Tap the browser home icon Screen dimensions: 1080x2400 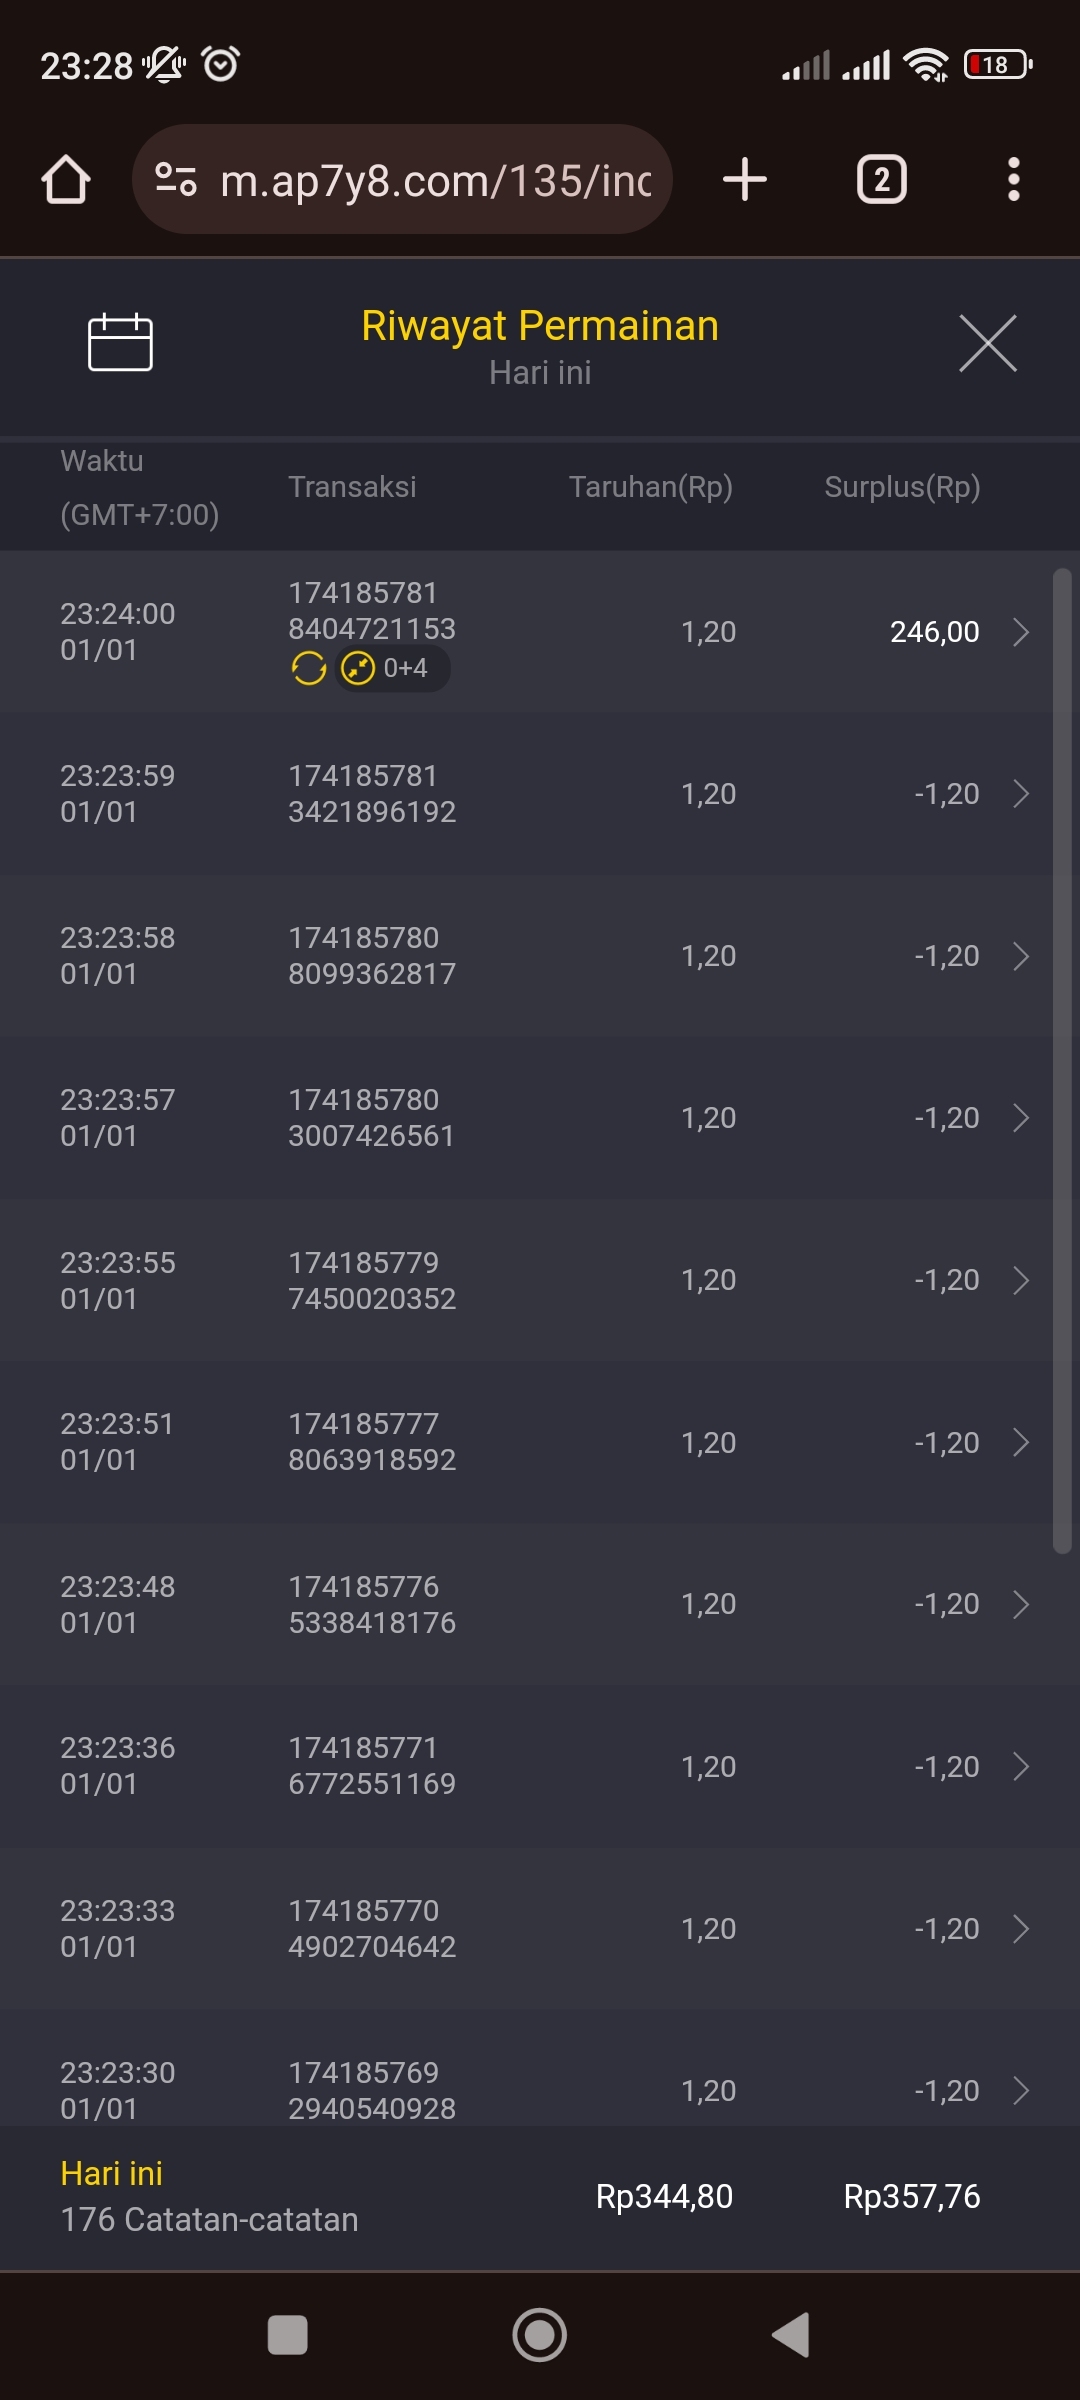click(x=66, y=180)
